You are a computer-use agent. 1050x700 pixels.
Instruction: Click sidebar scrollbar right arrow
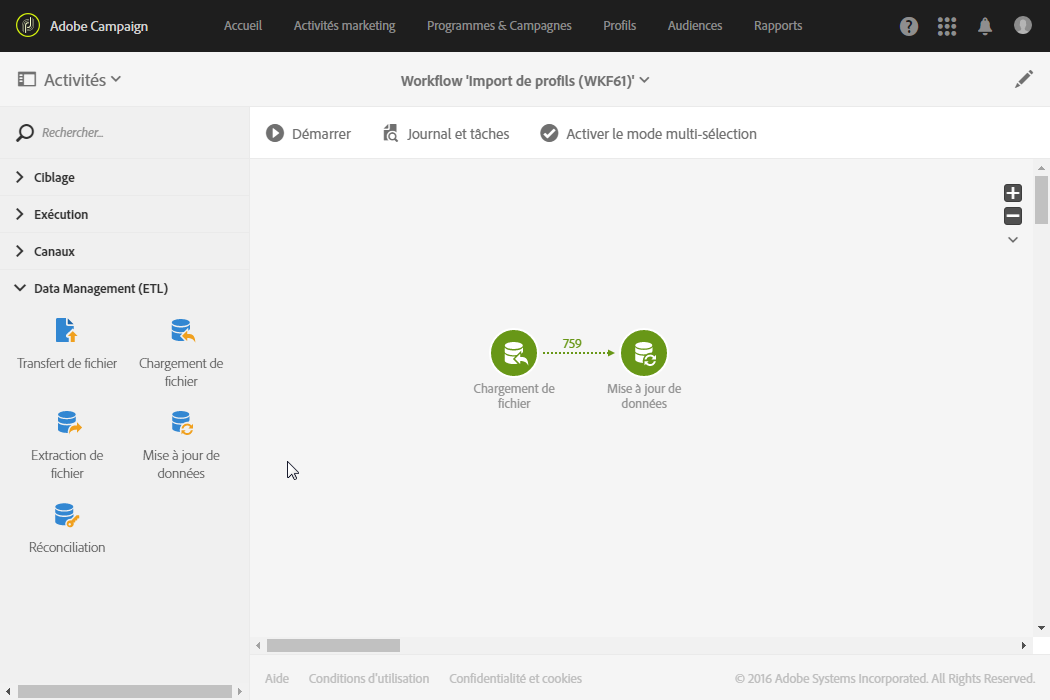(x=240, y=691)
